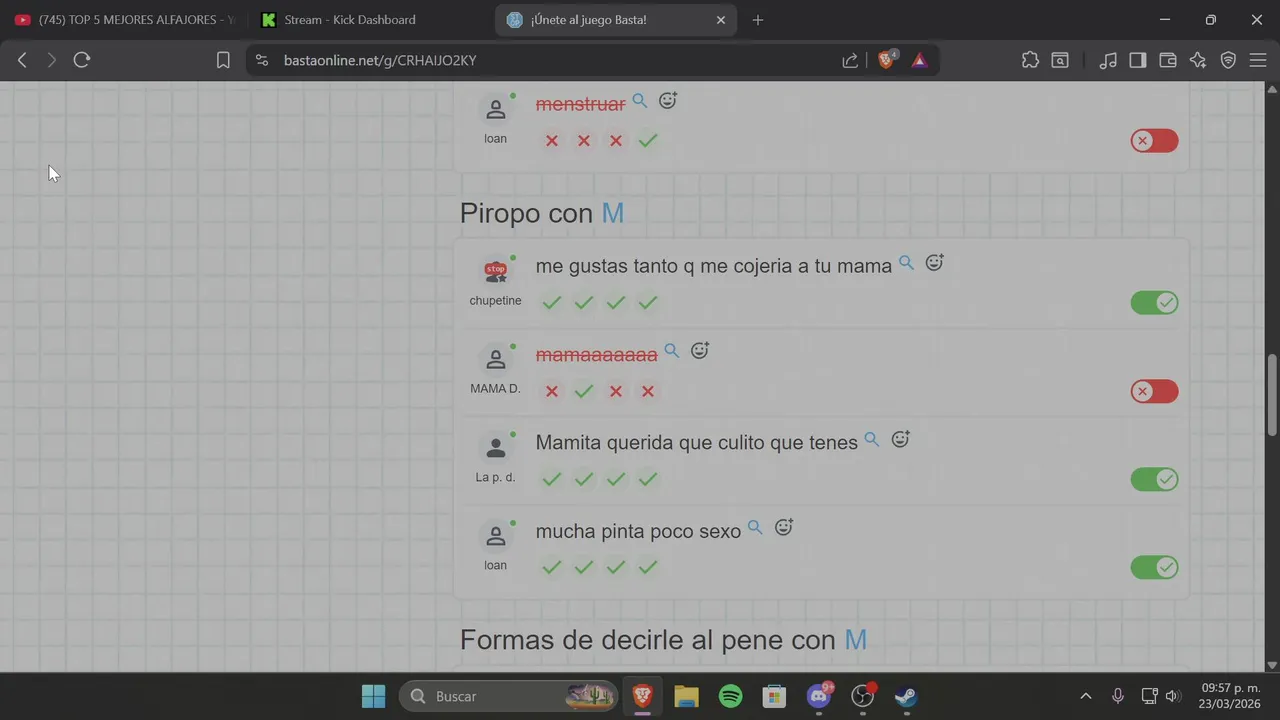Screen dimensions: 1280x720
Task: Open Brave Shields panel in address bar
Action: pos(886,60)
